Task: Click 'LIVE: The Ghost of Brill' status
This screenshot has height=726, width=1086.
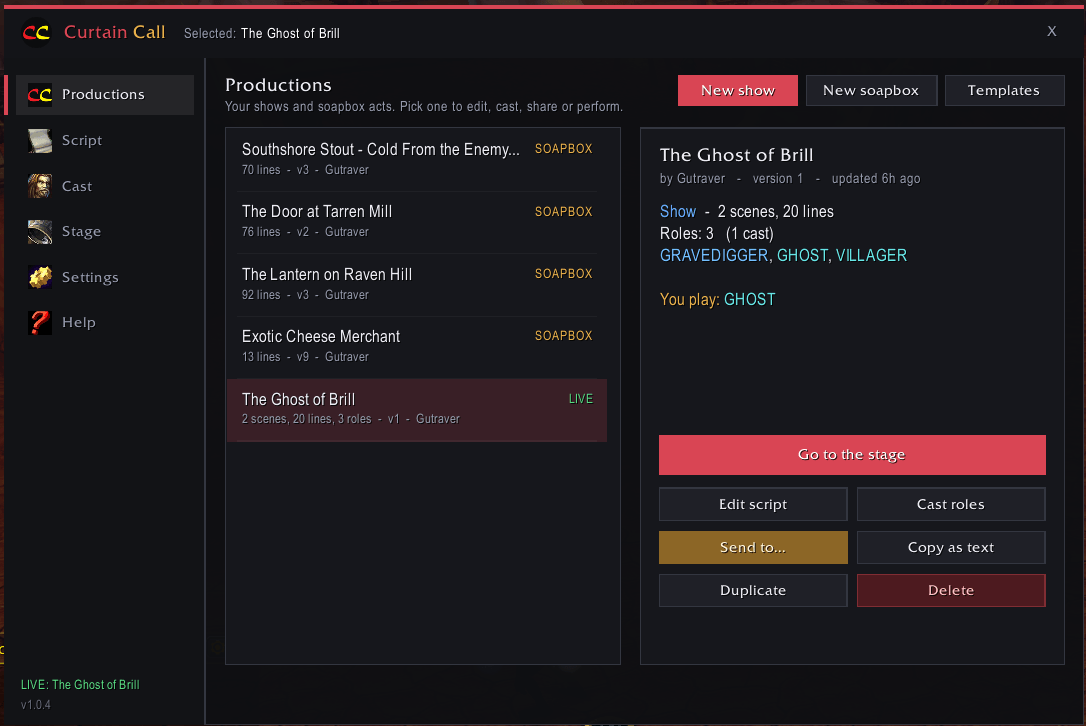Action: click(x=80, y=685)
